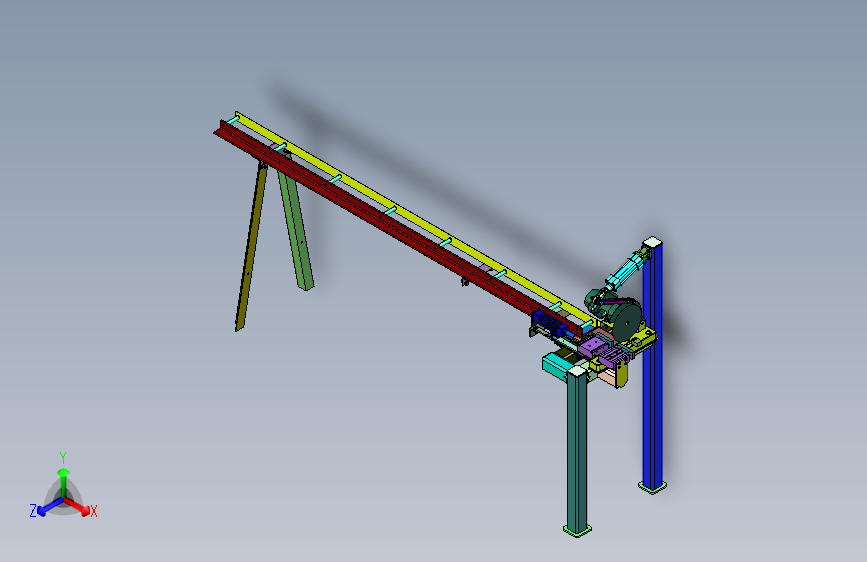867x562 pixels.
Task: Select the dark green circular disc
Action: pos(628,322)
